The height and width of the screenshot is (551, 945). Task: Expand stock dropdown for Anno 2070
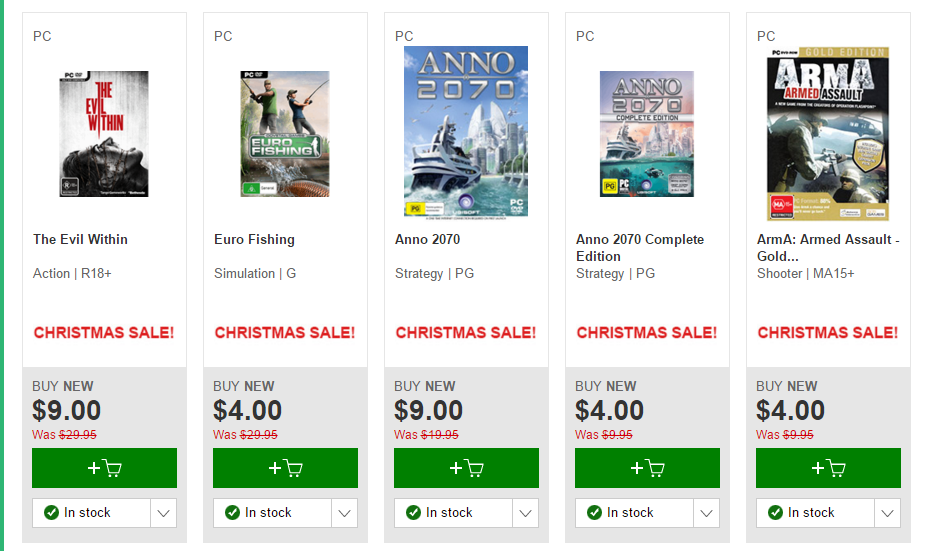pos(526,513)
